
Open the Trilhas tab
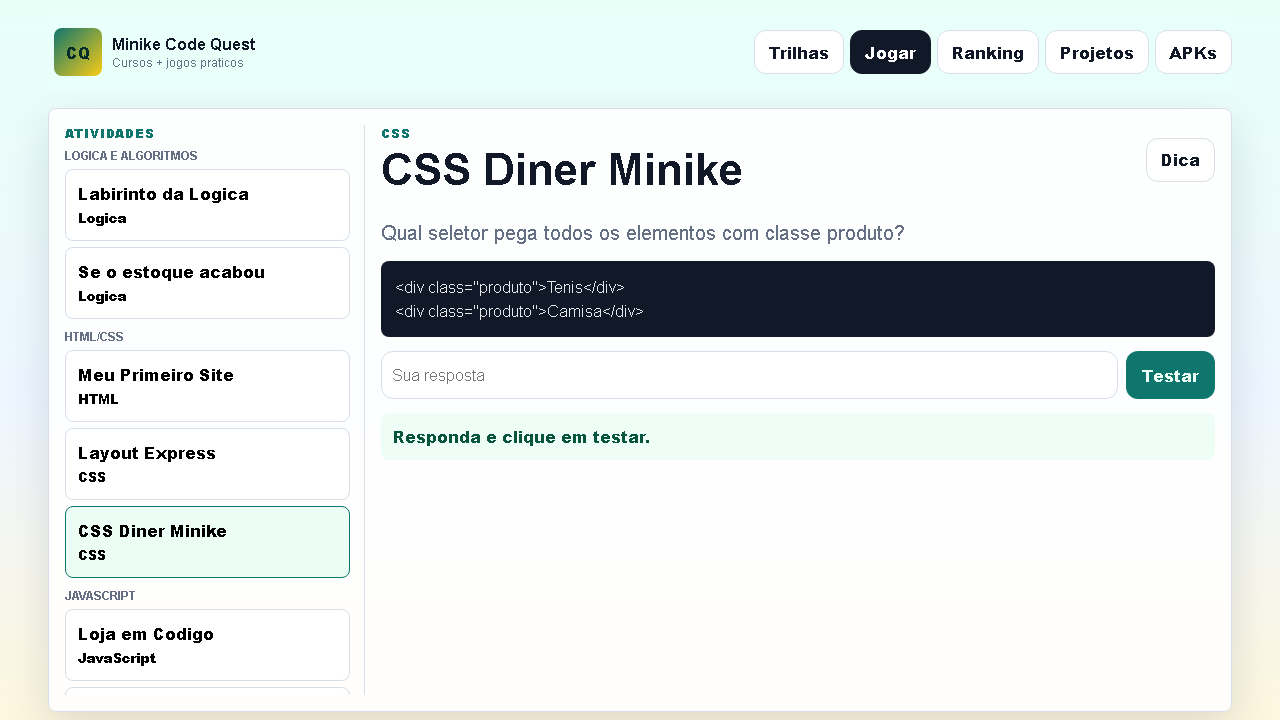pos(799,52)
